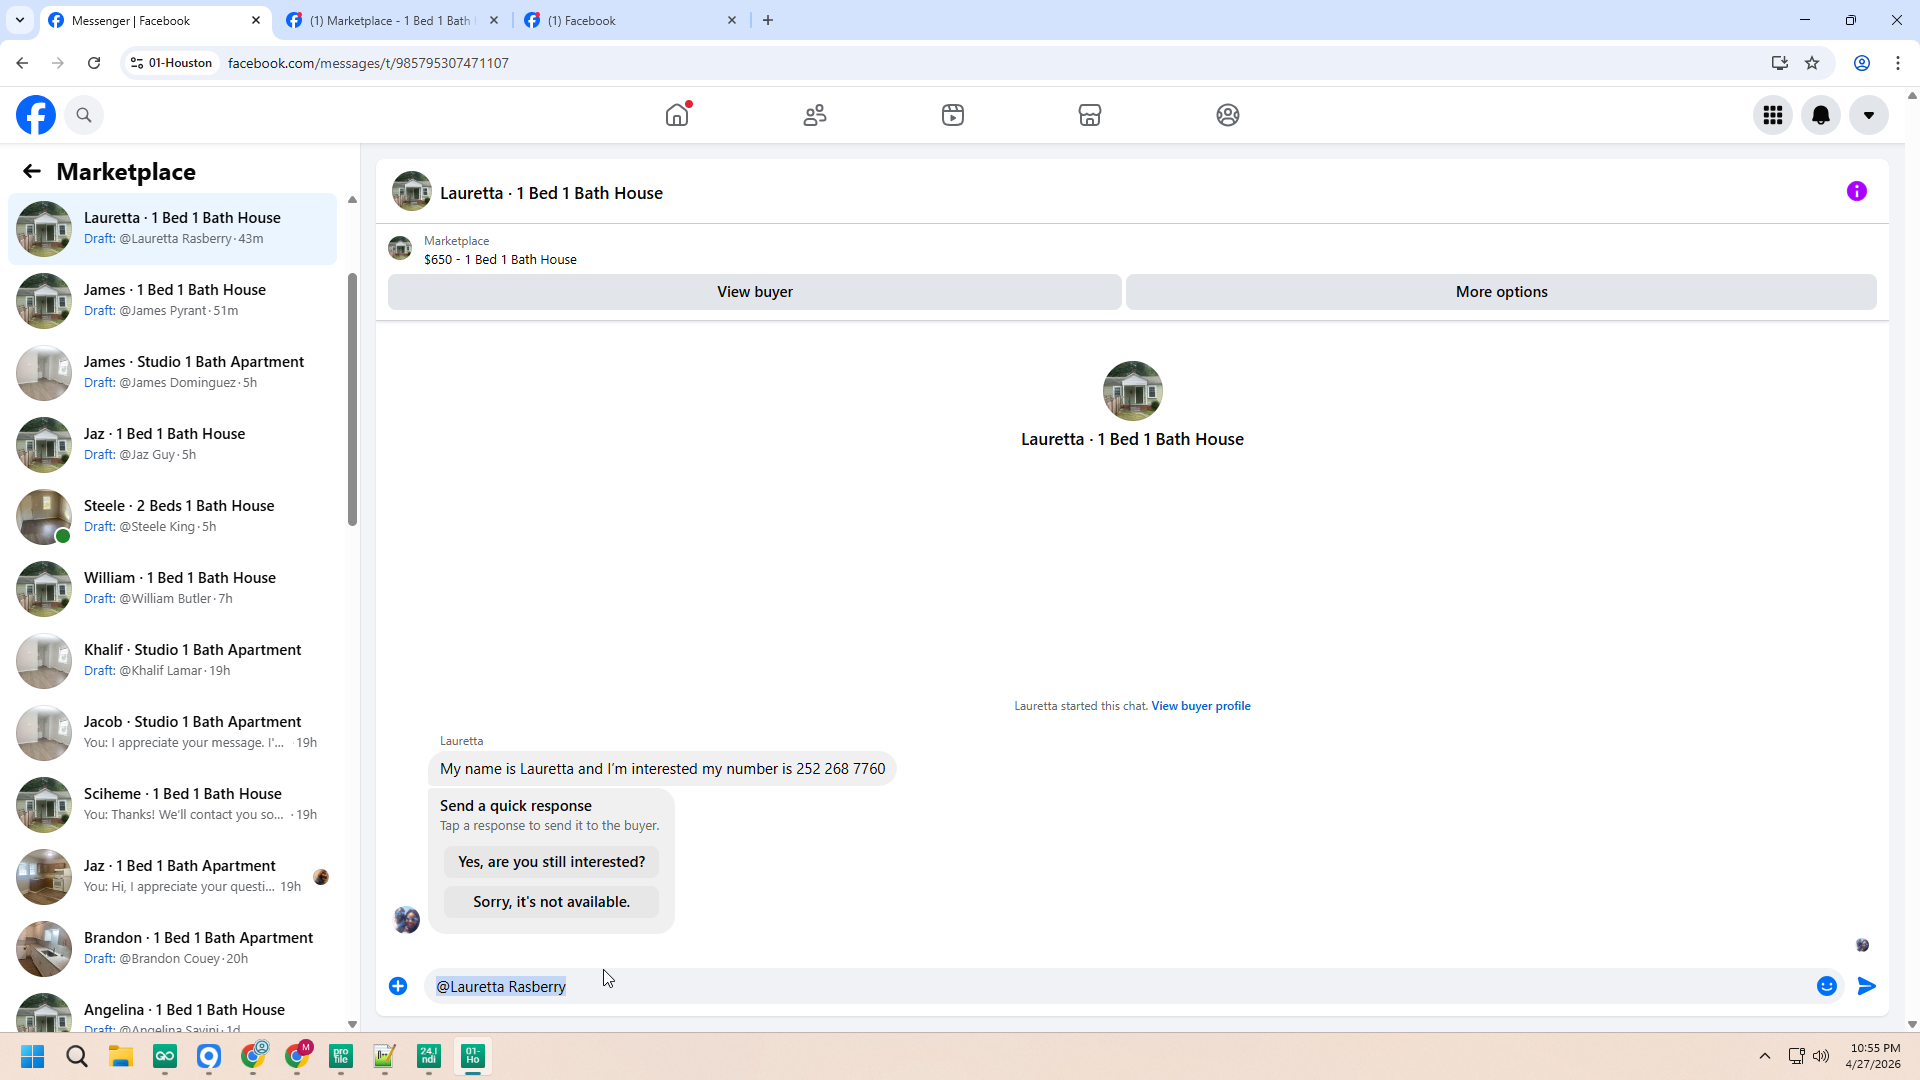This screenshot has width=1920, height=1080.
Task: Open the emoji picker in the message box
Action: [1826, 986]
